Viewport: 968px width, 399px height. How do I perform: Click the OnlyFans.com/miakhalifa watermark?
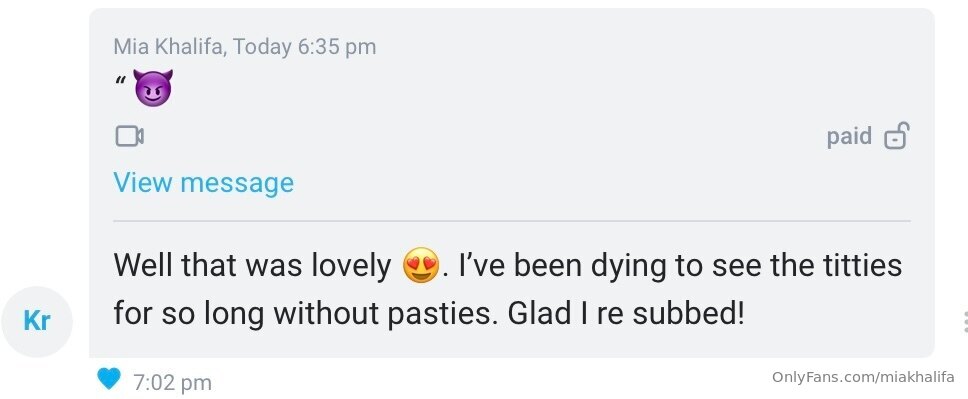863,377
